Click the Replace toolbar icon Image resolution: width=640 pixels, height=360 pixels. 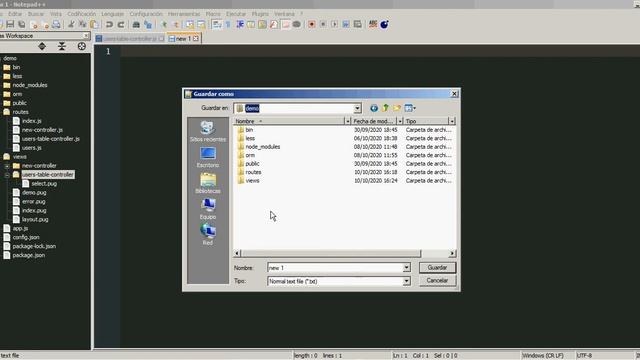(148, 24)
